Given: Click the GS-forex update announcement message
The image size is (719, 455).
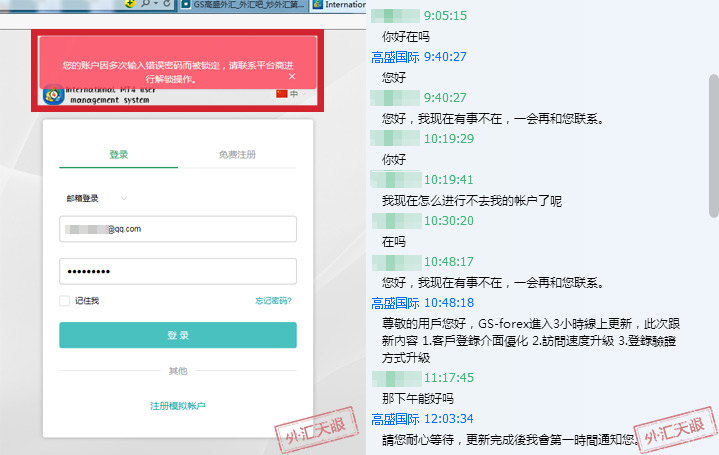Looking at the screenshot, I should [531, 341].
